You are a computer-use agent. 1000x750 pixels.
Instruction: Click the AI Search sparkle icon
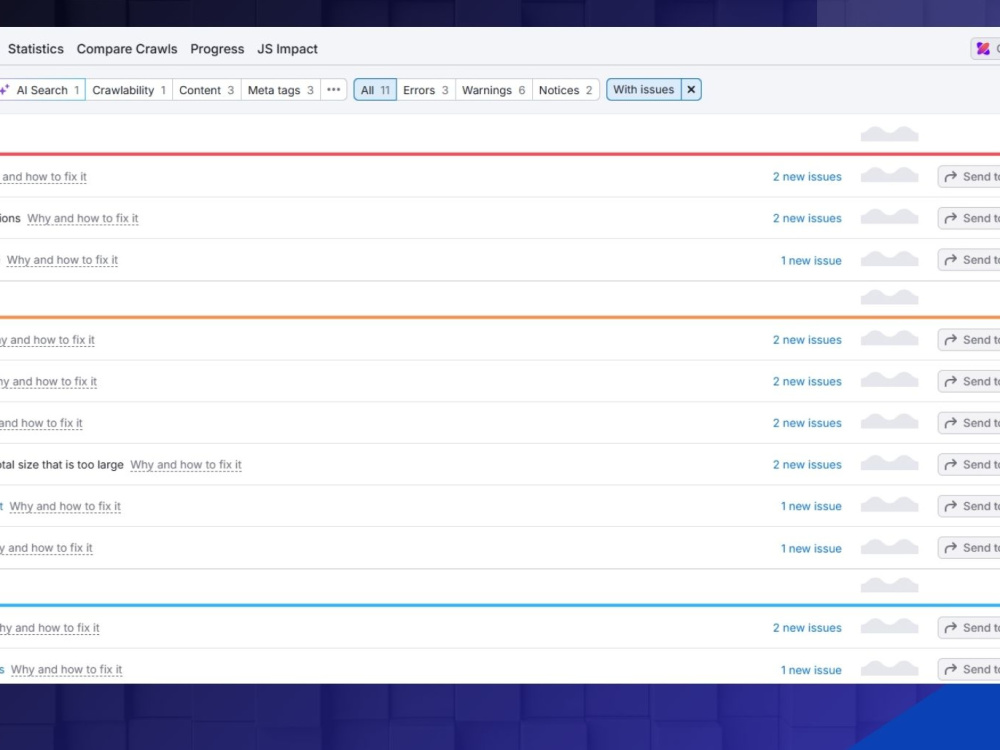(x=5, y=90)
